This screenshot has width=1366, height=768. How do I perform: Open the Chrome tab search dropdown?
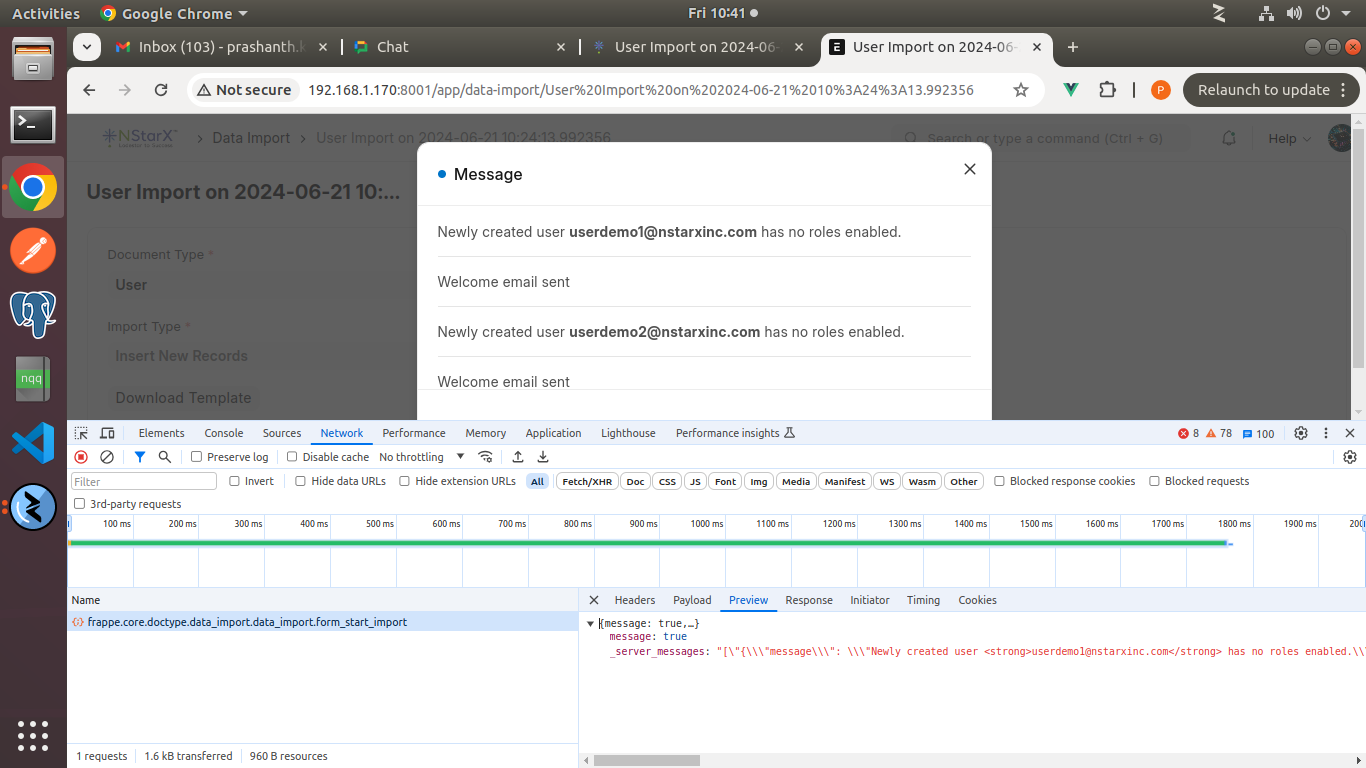pyautogui.click(x=87, y=47)
